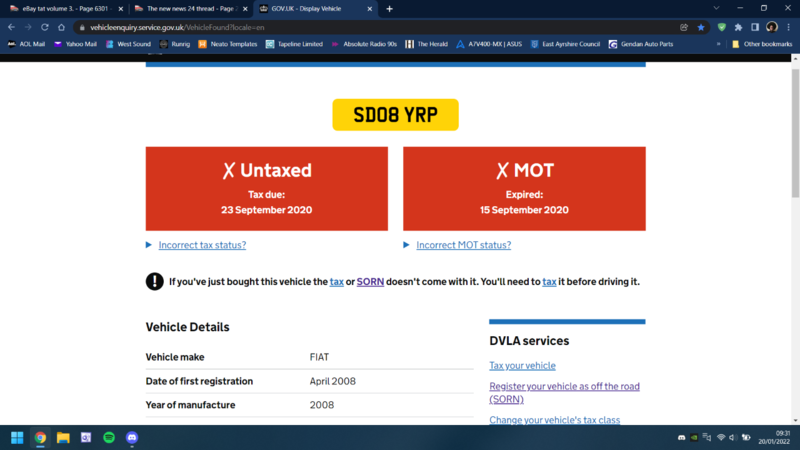Viewport: 800px width, 450px height.
Task: Open the 'Tax your vehicle' link
Action: coord(522,366)
